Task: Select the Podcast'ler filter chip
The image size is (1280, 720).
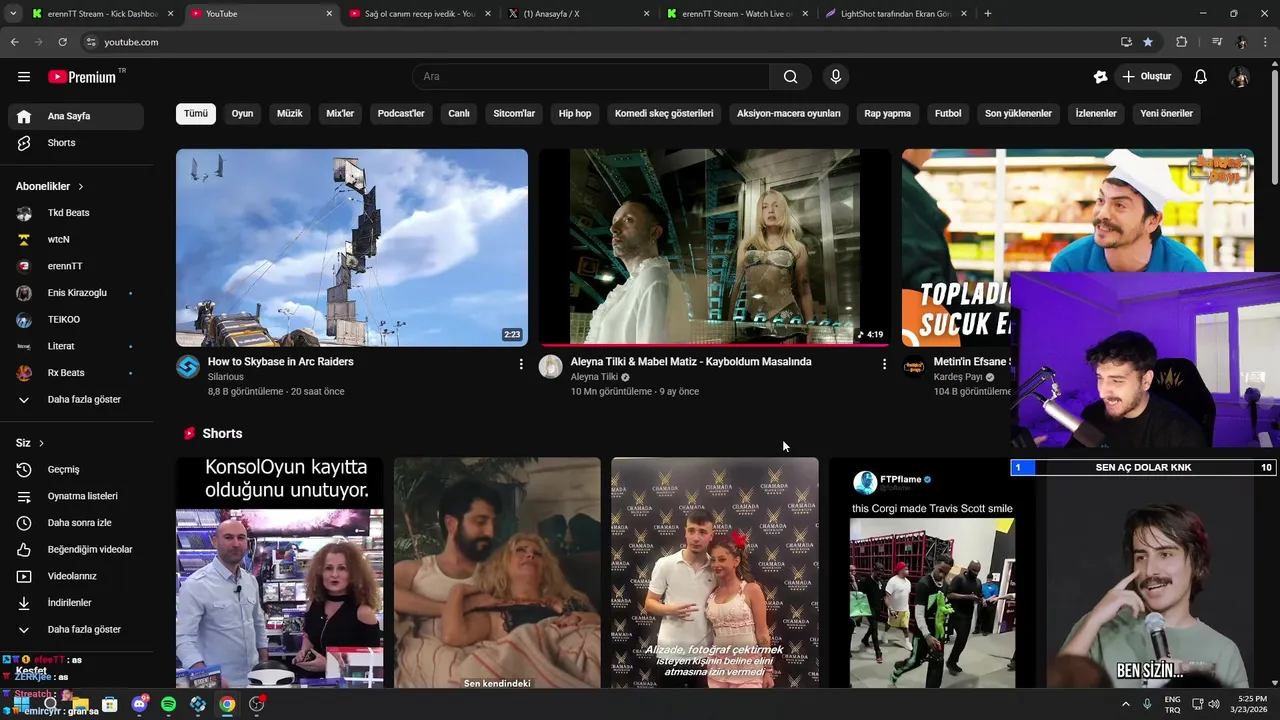Action: point(401,113)
